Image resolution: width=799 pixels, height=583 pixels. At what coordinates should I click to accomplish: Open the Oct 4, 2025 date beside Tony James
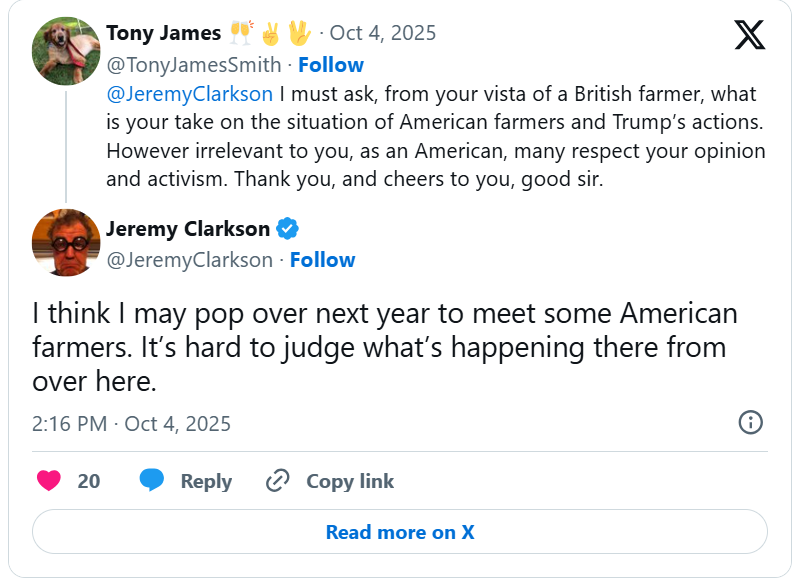pos(383,33)
